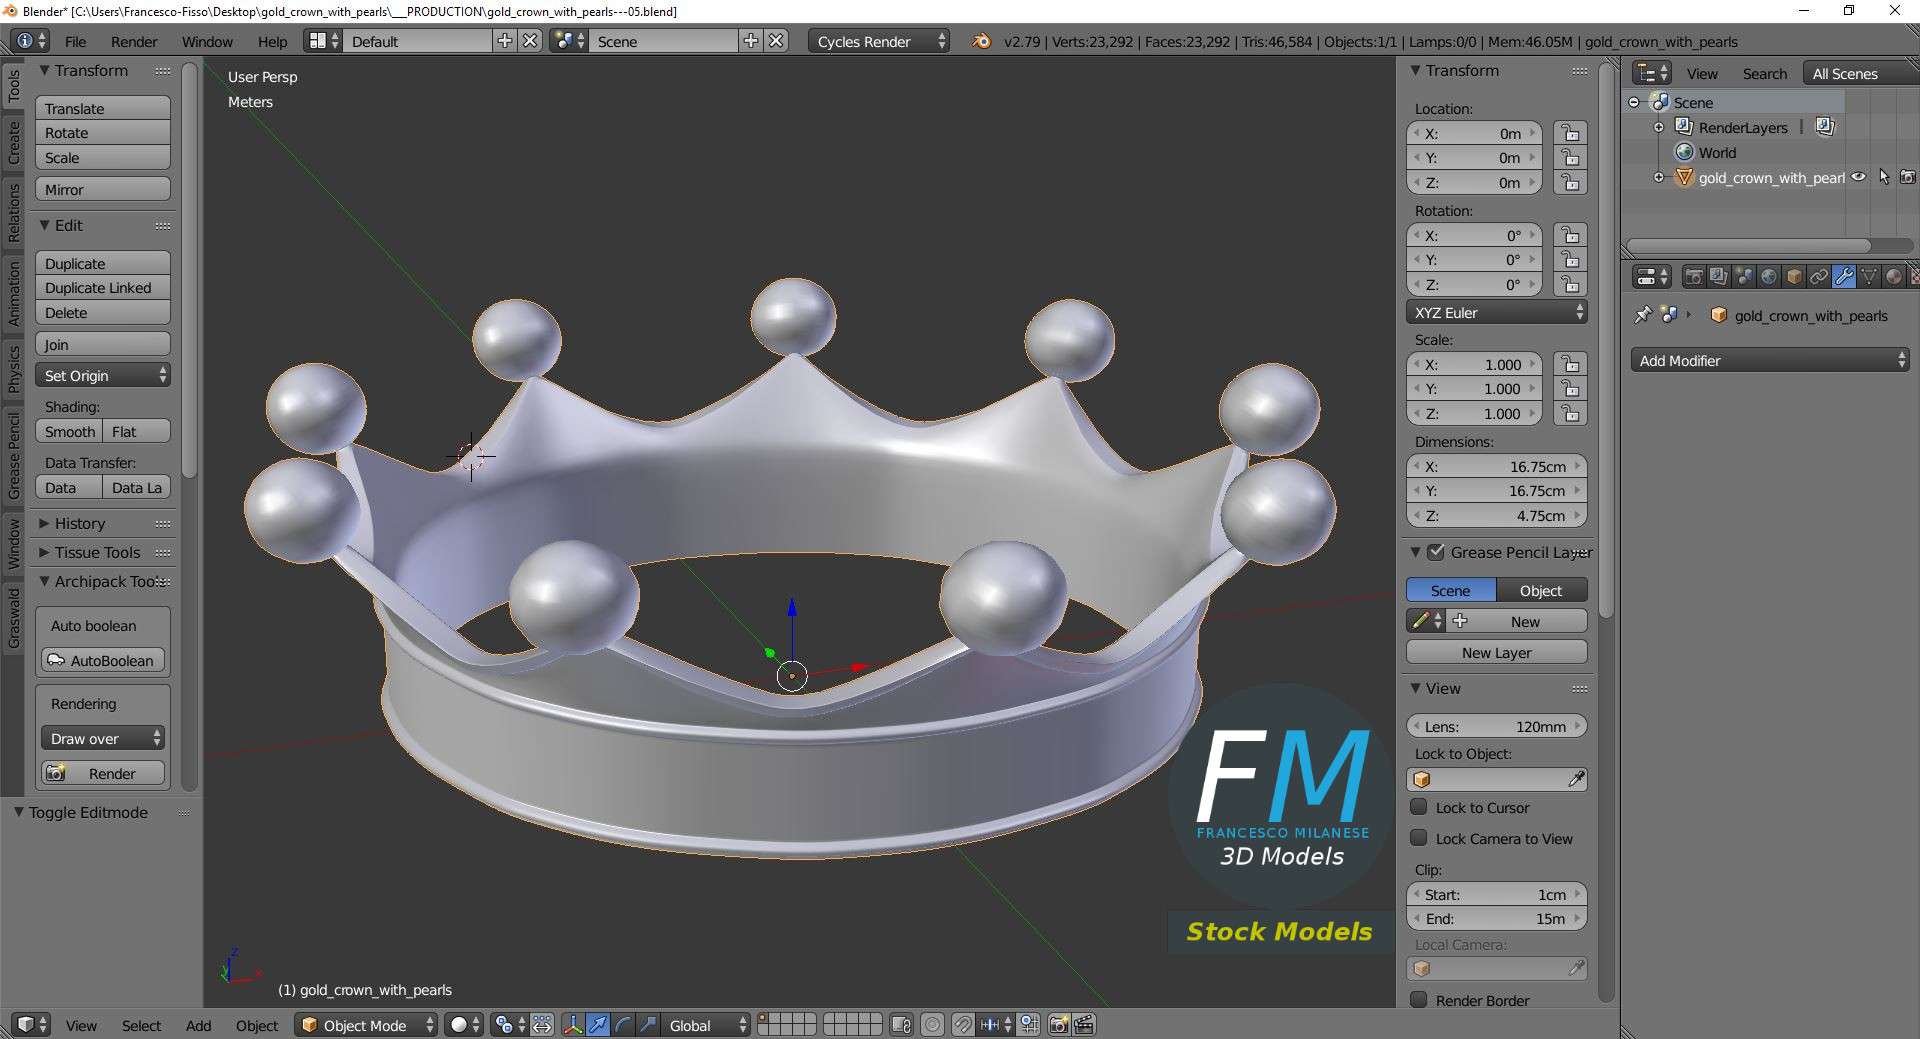Image resolution: width=1920 pixels, height=1039 pixels.
Task: Open the Add Modifier dropdown
Action: (x=1770, y=360)
